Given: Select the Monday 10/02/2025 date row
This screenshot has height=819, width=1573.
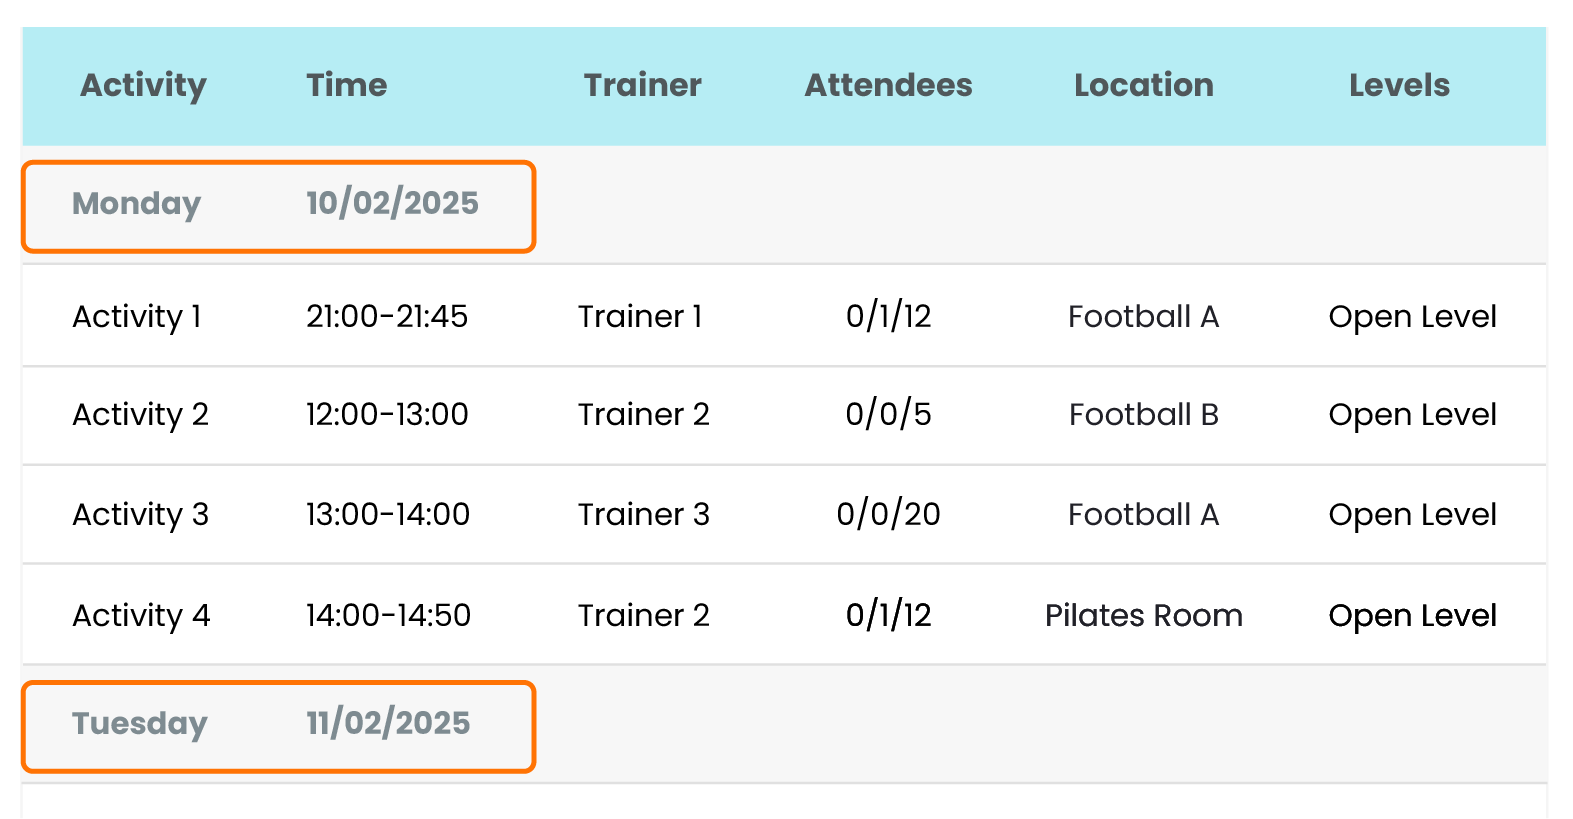Looking at the screenshot, I should [278, 205].
